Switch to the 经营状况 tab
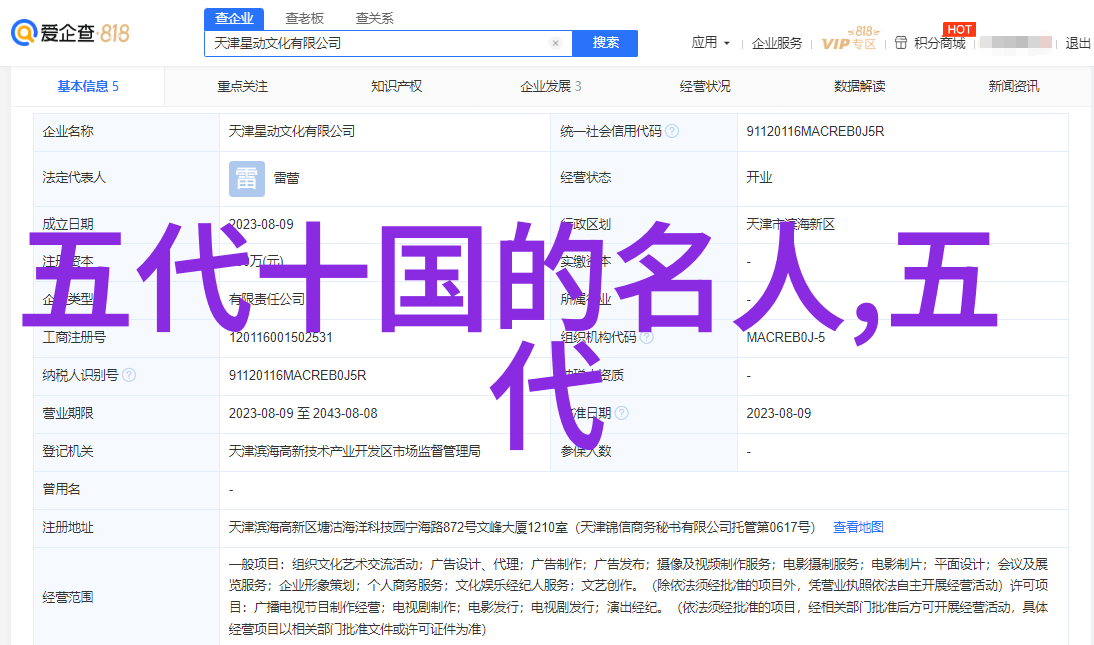Screen dimensions: 1094x645 coord(705,87)
